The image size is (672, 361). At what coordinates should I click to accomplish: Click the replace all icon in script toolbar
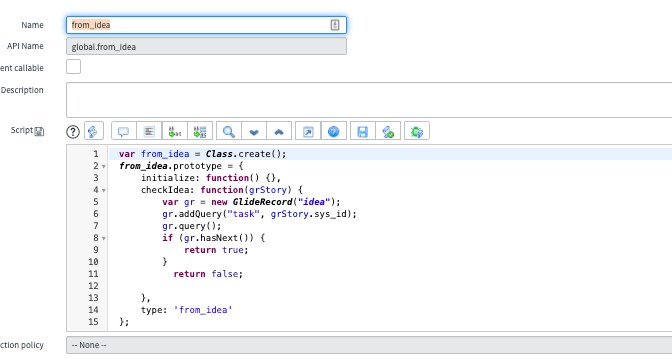coord(200,131)
